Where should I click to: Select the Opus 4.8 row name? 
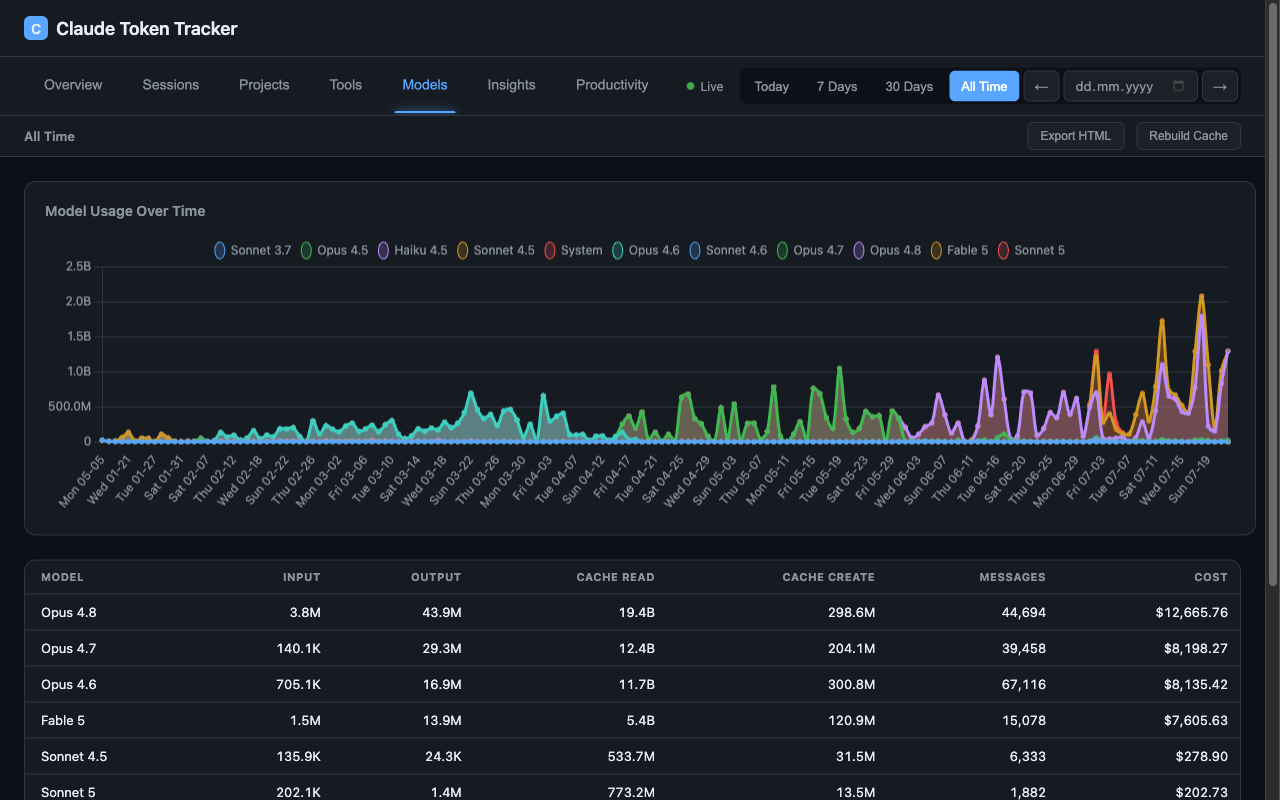(x=69, y=612)
